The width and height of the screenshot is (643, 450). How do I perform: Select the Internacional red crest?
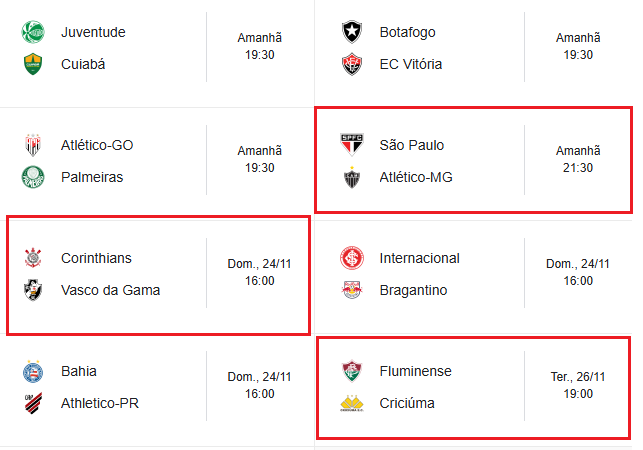click(352, 258)
